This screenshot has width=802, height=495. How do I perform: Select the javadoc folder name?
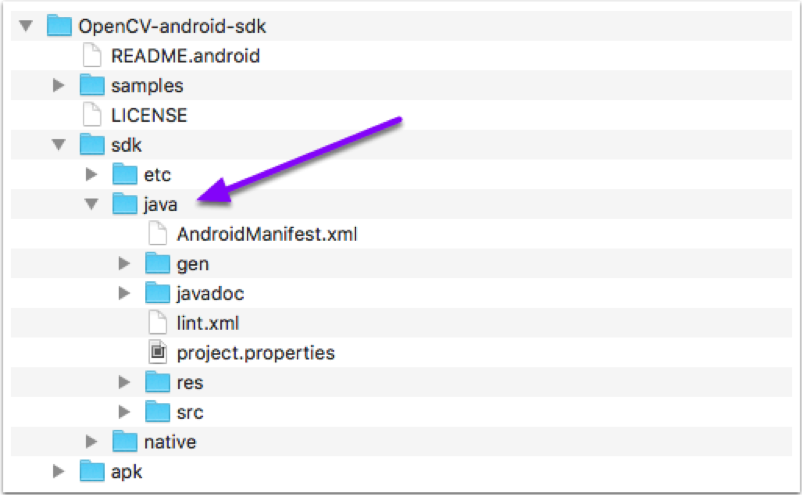pos(210,294)
